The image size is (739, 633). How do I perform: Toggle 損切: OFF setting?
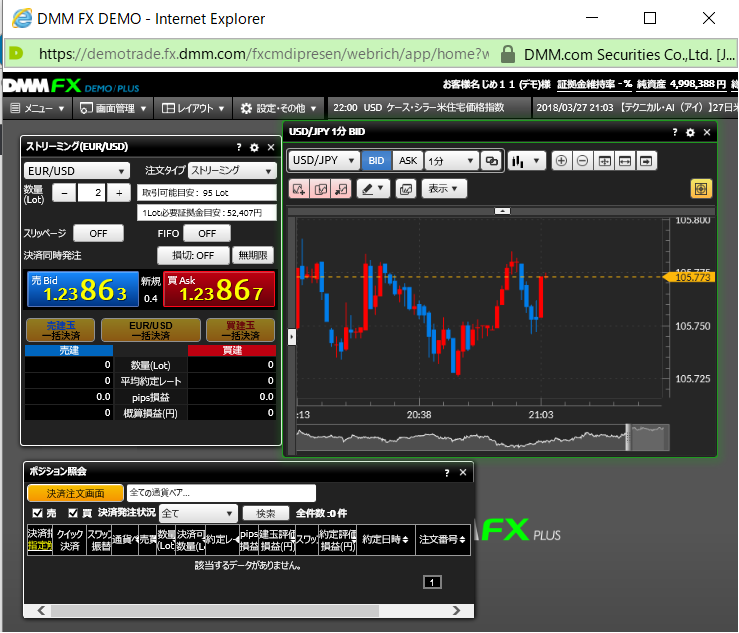pyautogui.click(x=193, y=255)
